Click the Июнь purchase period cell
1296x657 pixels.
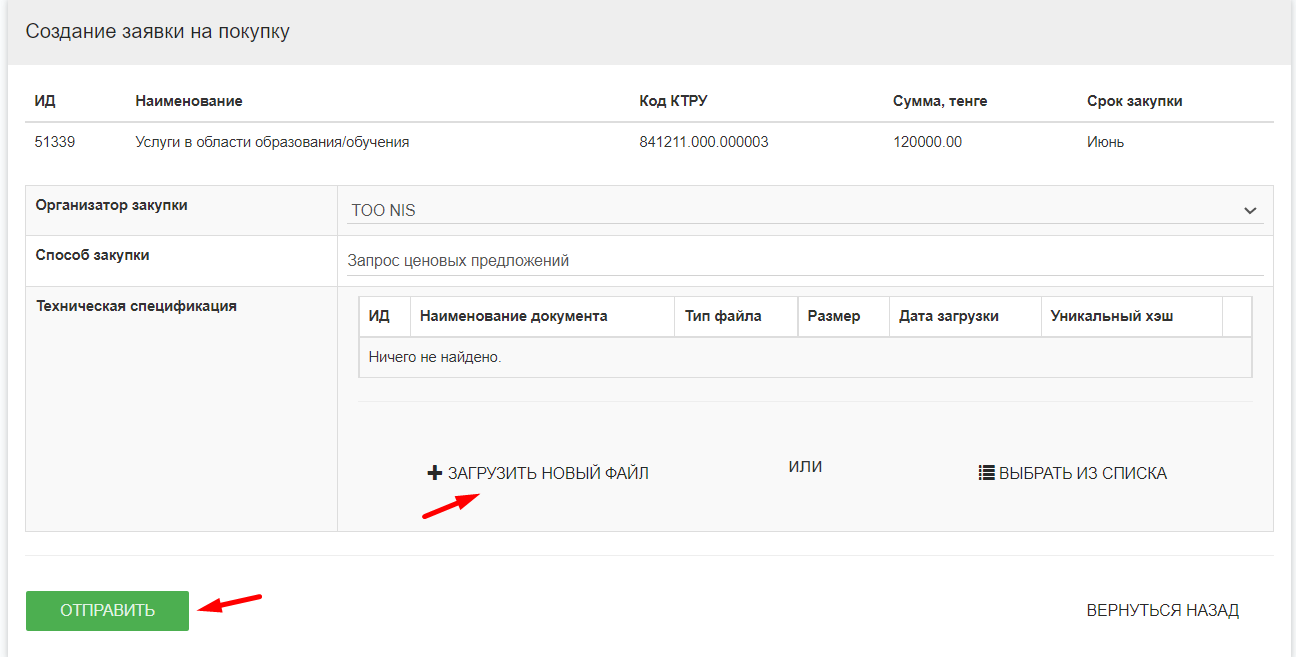pos(1105,142)
